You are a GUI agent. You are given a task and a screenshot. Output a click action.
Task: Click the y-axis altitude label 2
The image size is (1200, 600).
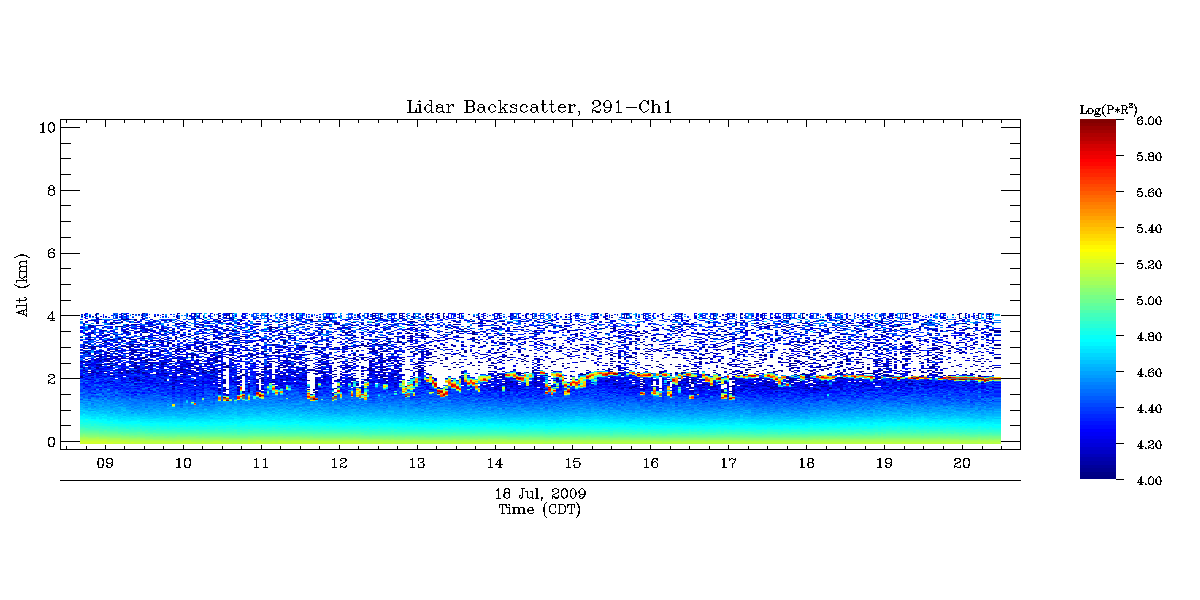pos(50,379)
